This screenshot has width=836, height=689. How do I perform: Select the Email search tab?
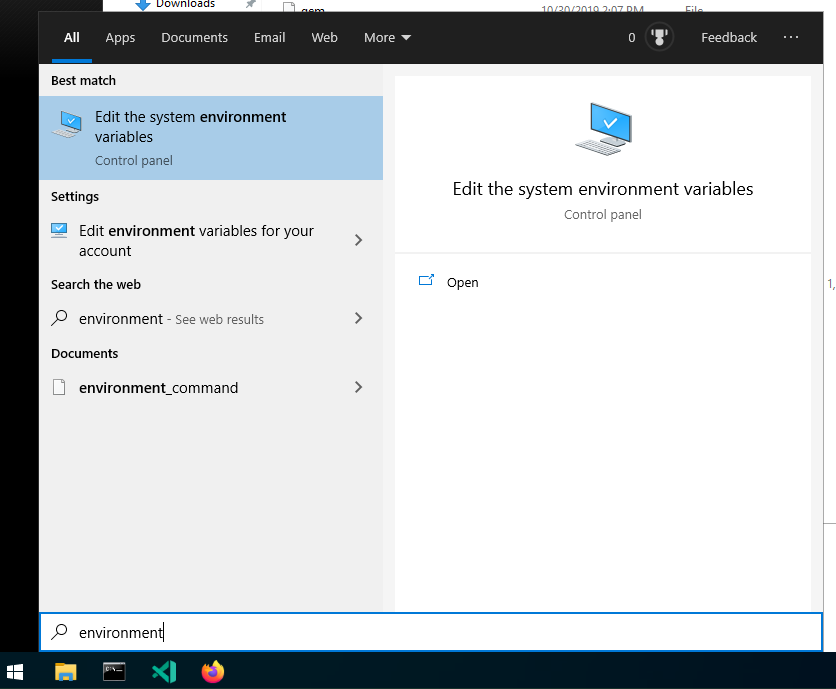(x=269, y=38)
